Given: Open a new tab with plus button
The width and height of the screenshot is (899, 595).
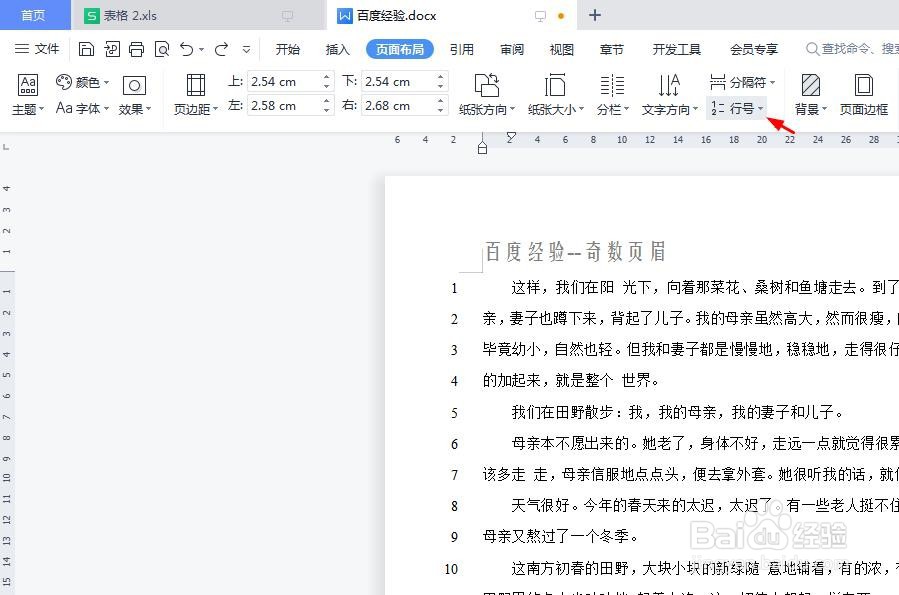Looking at the screenshot, I should (x=595, y=15).
